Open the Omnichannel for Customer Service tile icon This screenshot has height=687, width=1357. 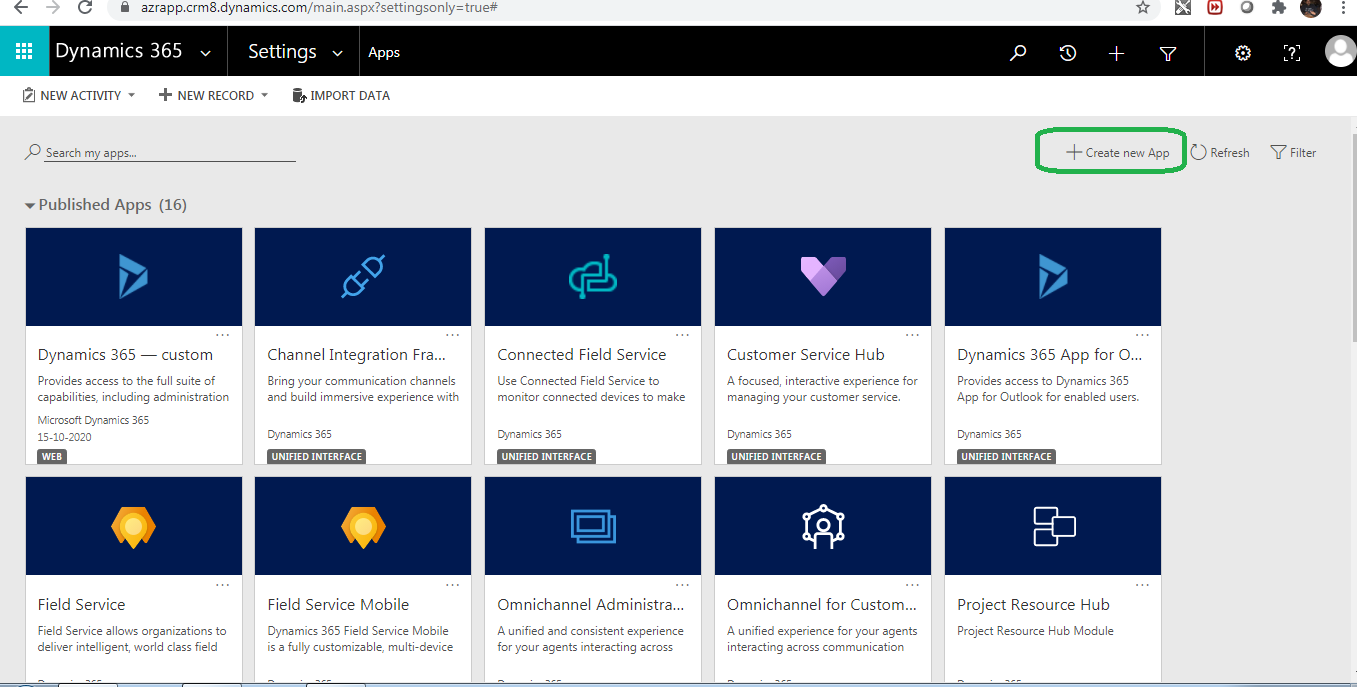(823, 525)
